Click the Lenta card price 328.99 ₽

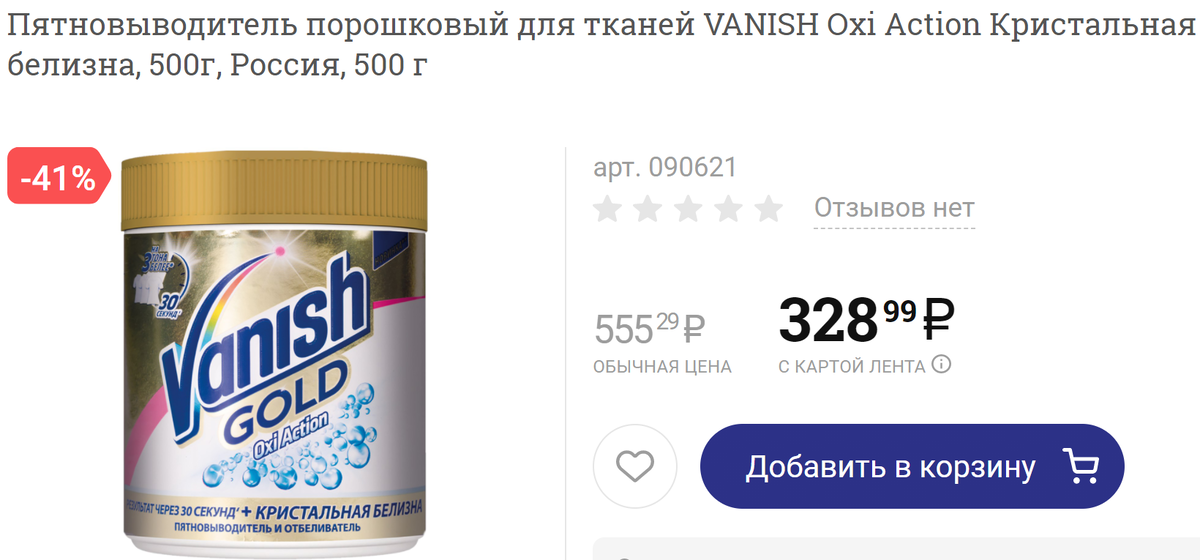coord(866,318)
